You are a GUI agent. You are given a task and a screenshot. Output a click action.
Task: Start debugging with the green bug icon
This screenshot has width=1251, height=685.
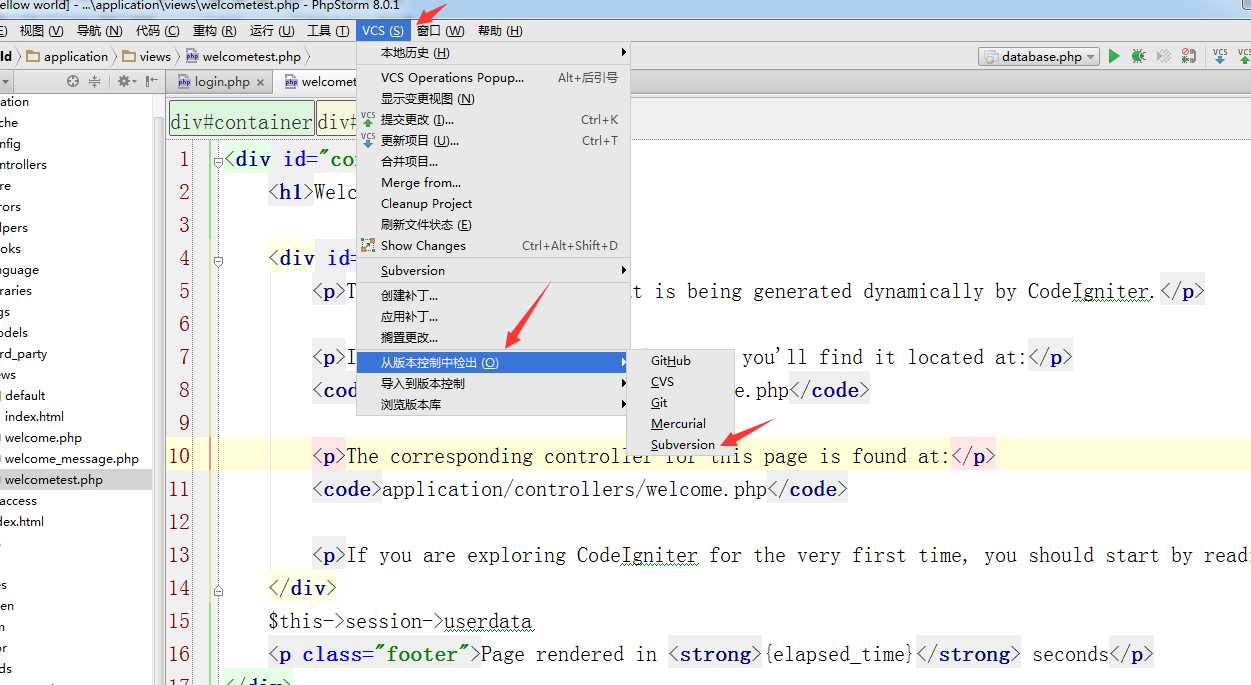[1138, 57]
